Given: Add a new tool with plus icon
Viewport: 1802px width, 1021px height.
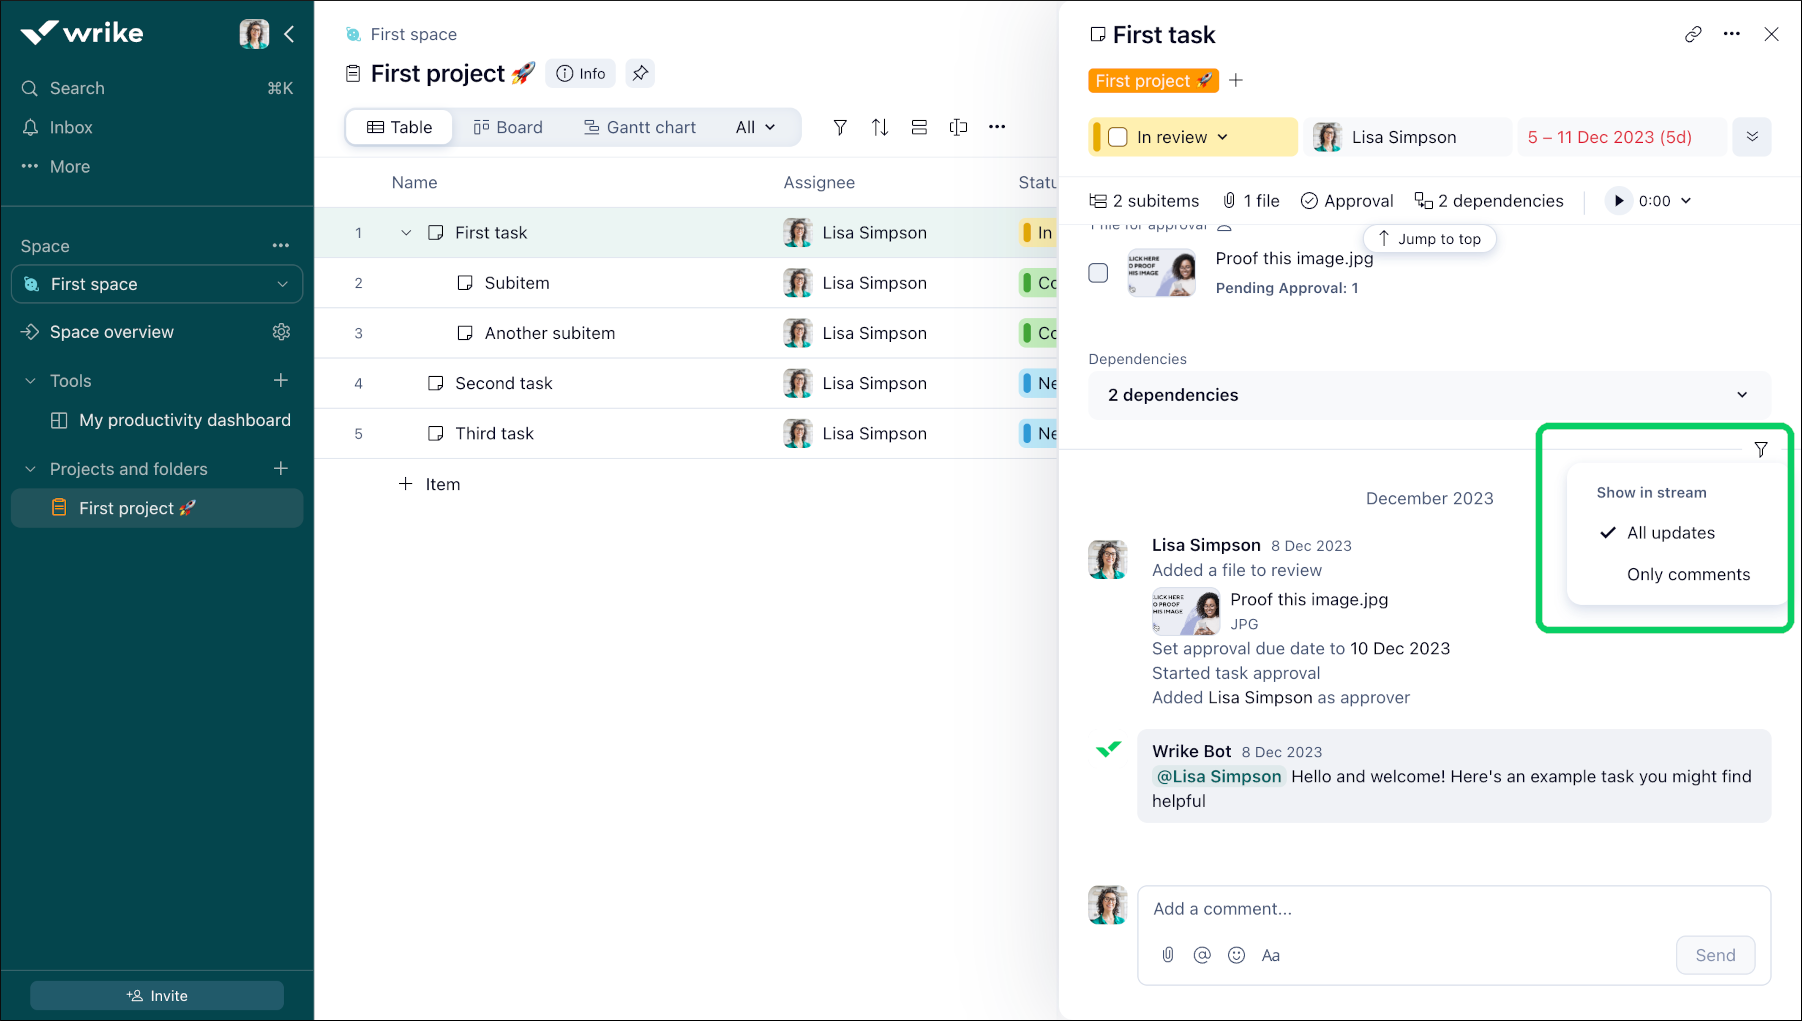Looking at the screenshot, I should point(281,380).
